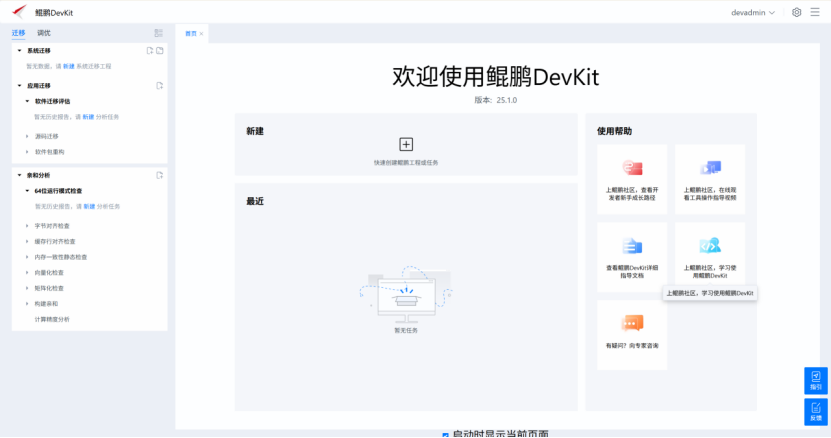Open the online tool operation videos help card
The image size is (831, 438).
click(x=710, y=179)
